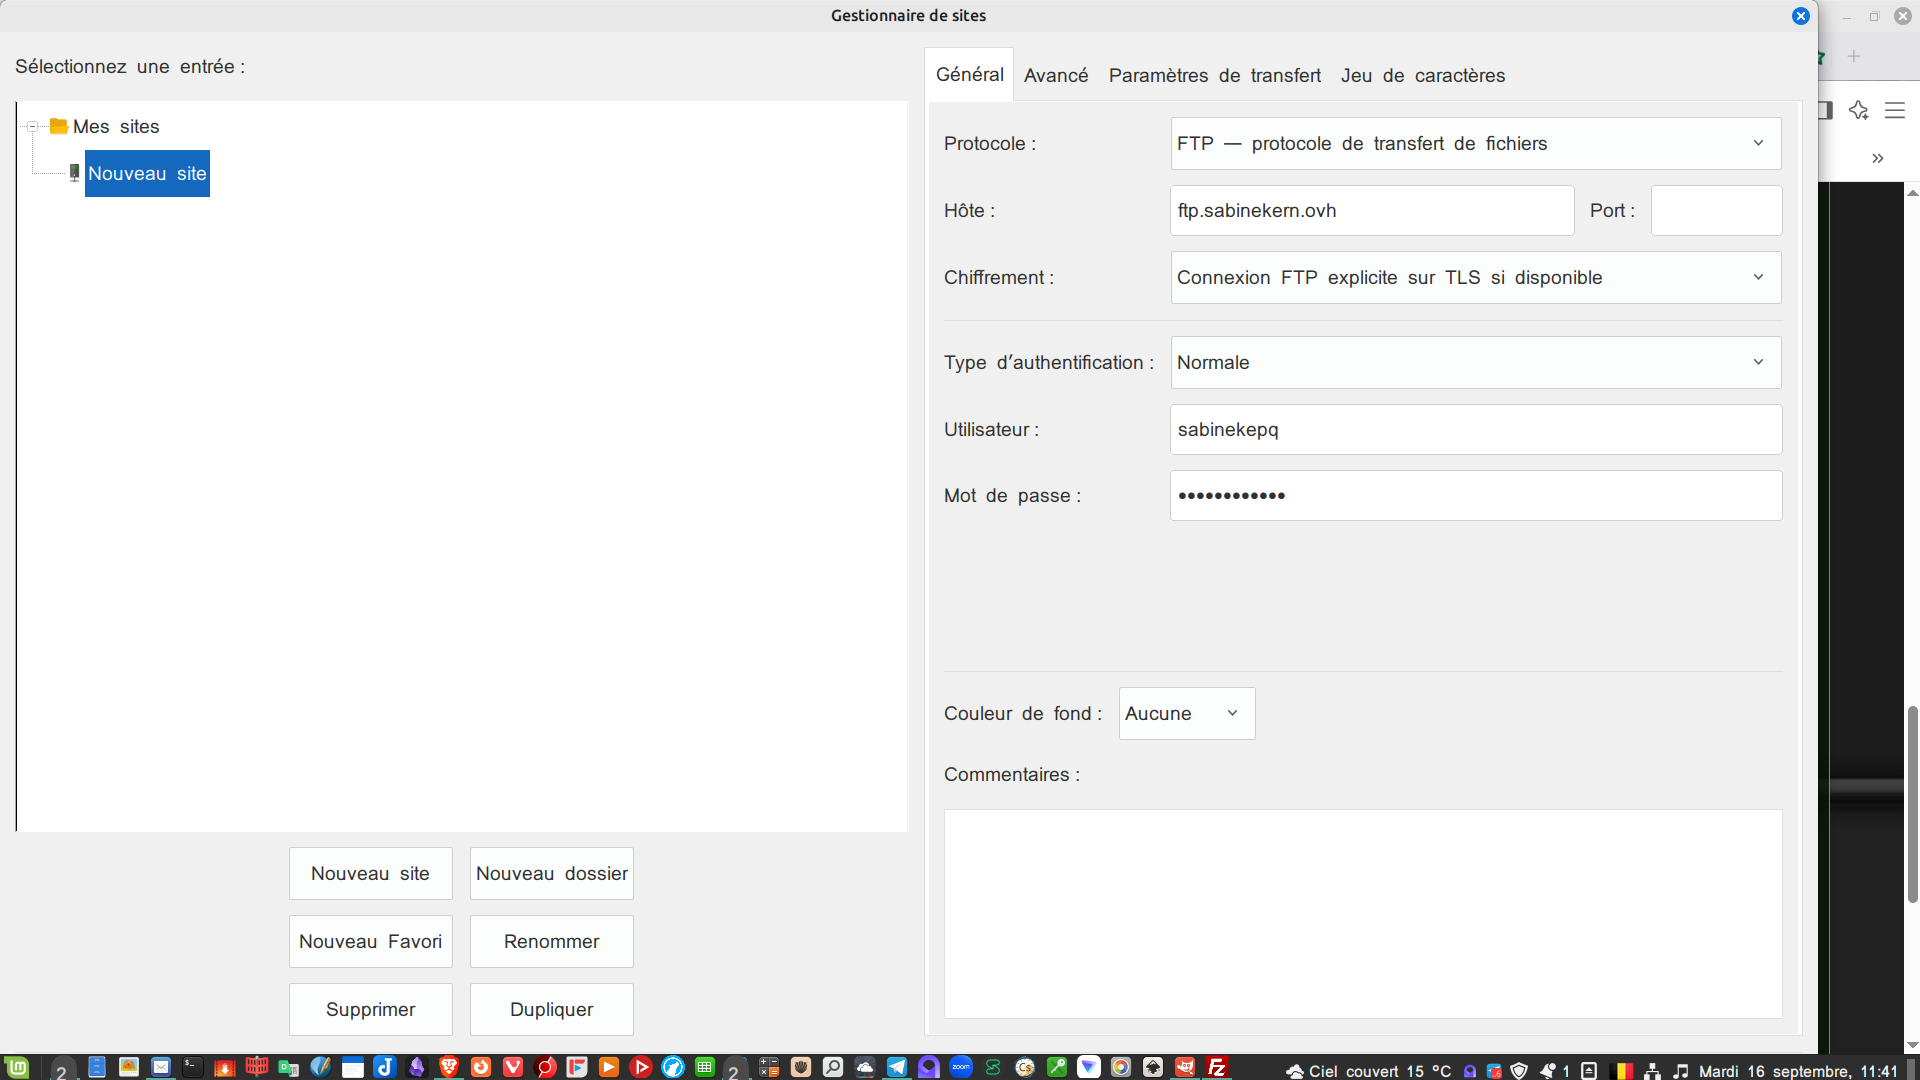Select the Nouveau site server entry
Screen dimensions: 1920x1080
pyautogui.click(x=147, y=174)
